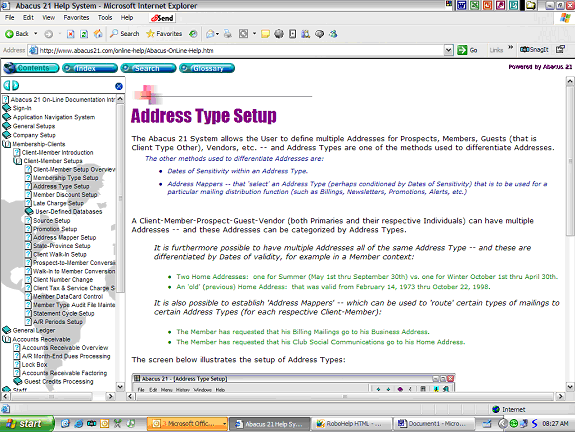This screenshot has width=575, height=432.
Task: Switch to the Search help tab
Action: [x=148, y=68]
